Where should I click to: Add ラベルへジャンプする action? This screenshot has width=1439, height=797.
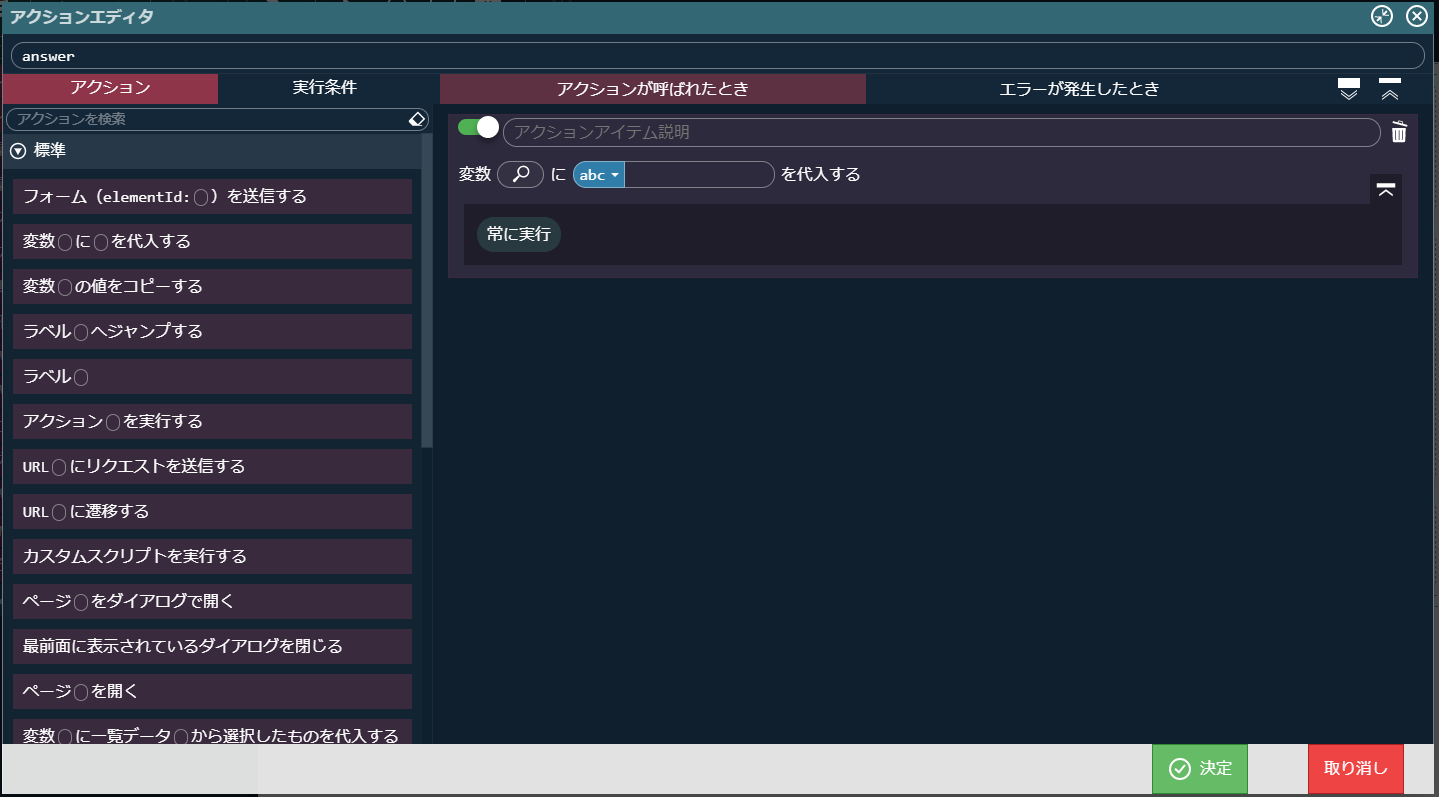pos(213,331)
